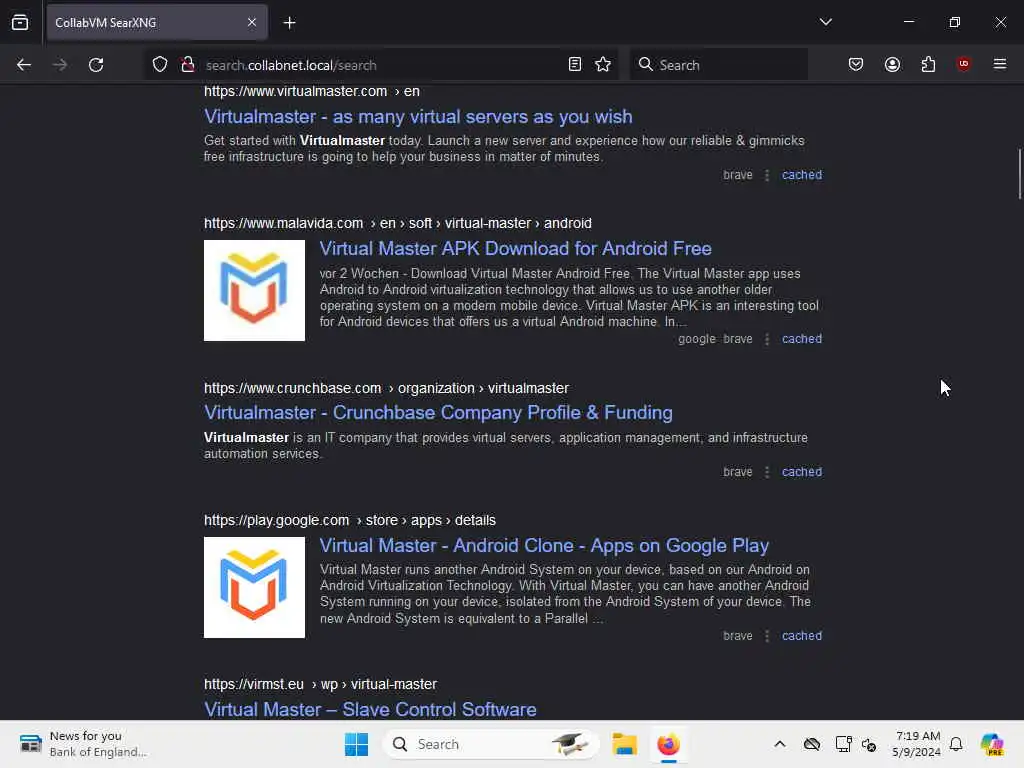Click the muted volume tray icon
The width and height of the screenshot is (1024, 768).
869,744
